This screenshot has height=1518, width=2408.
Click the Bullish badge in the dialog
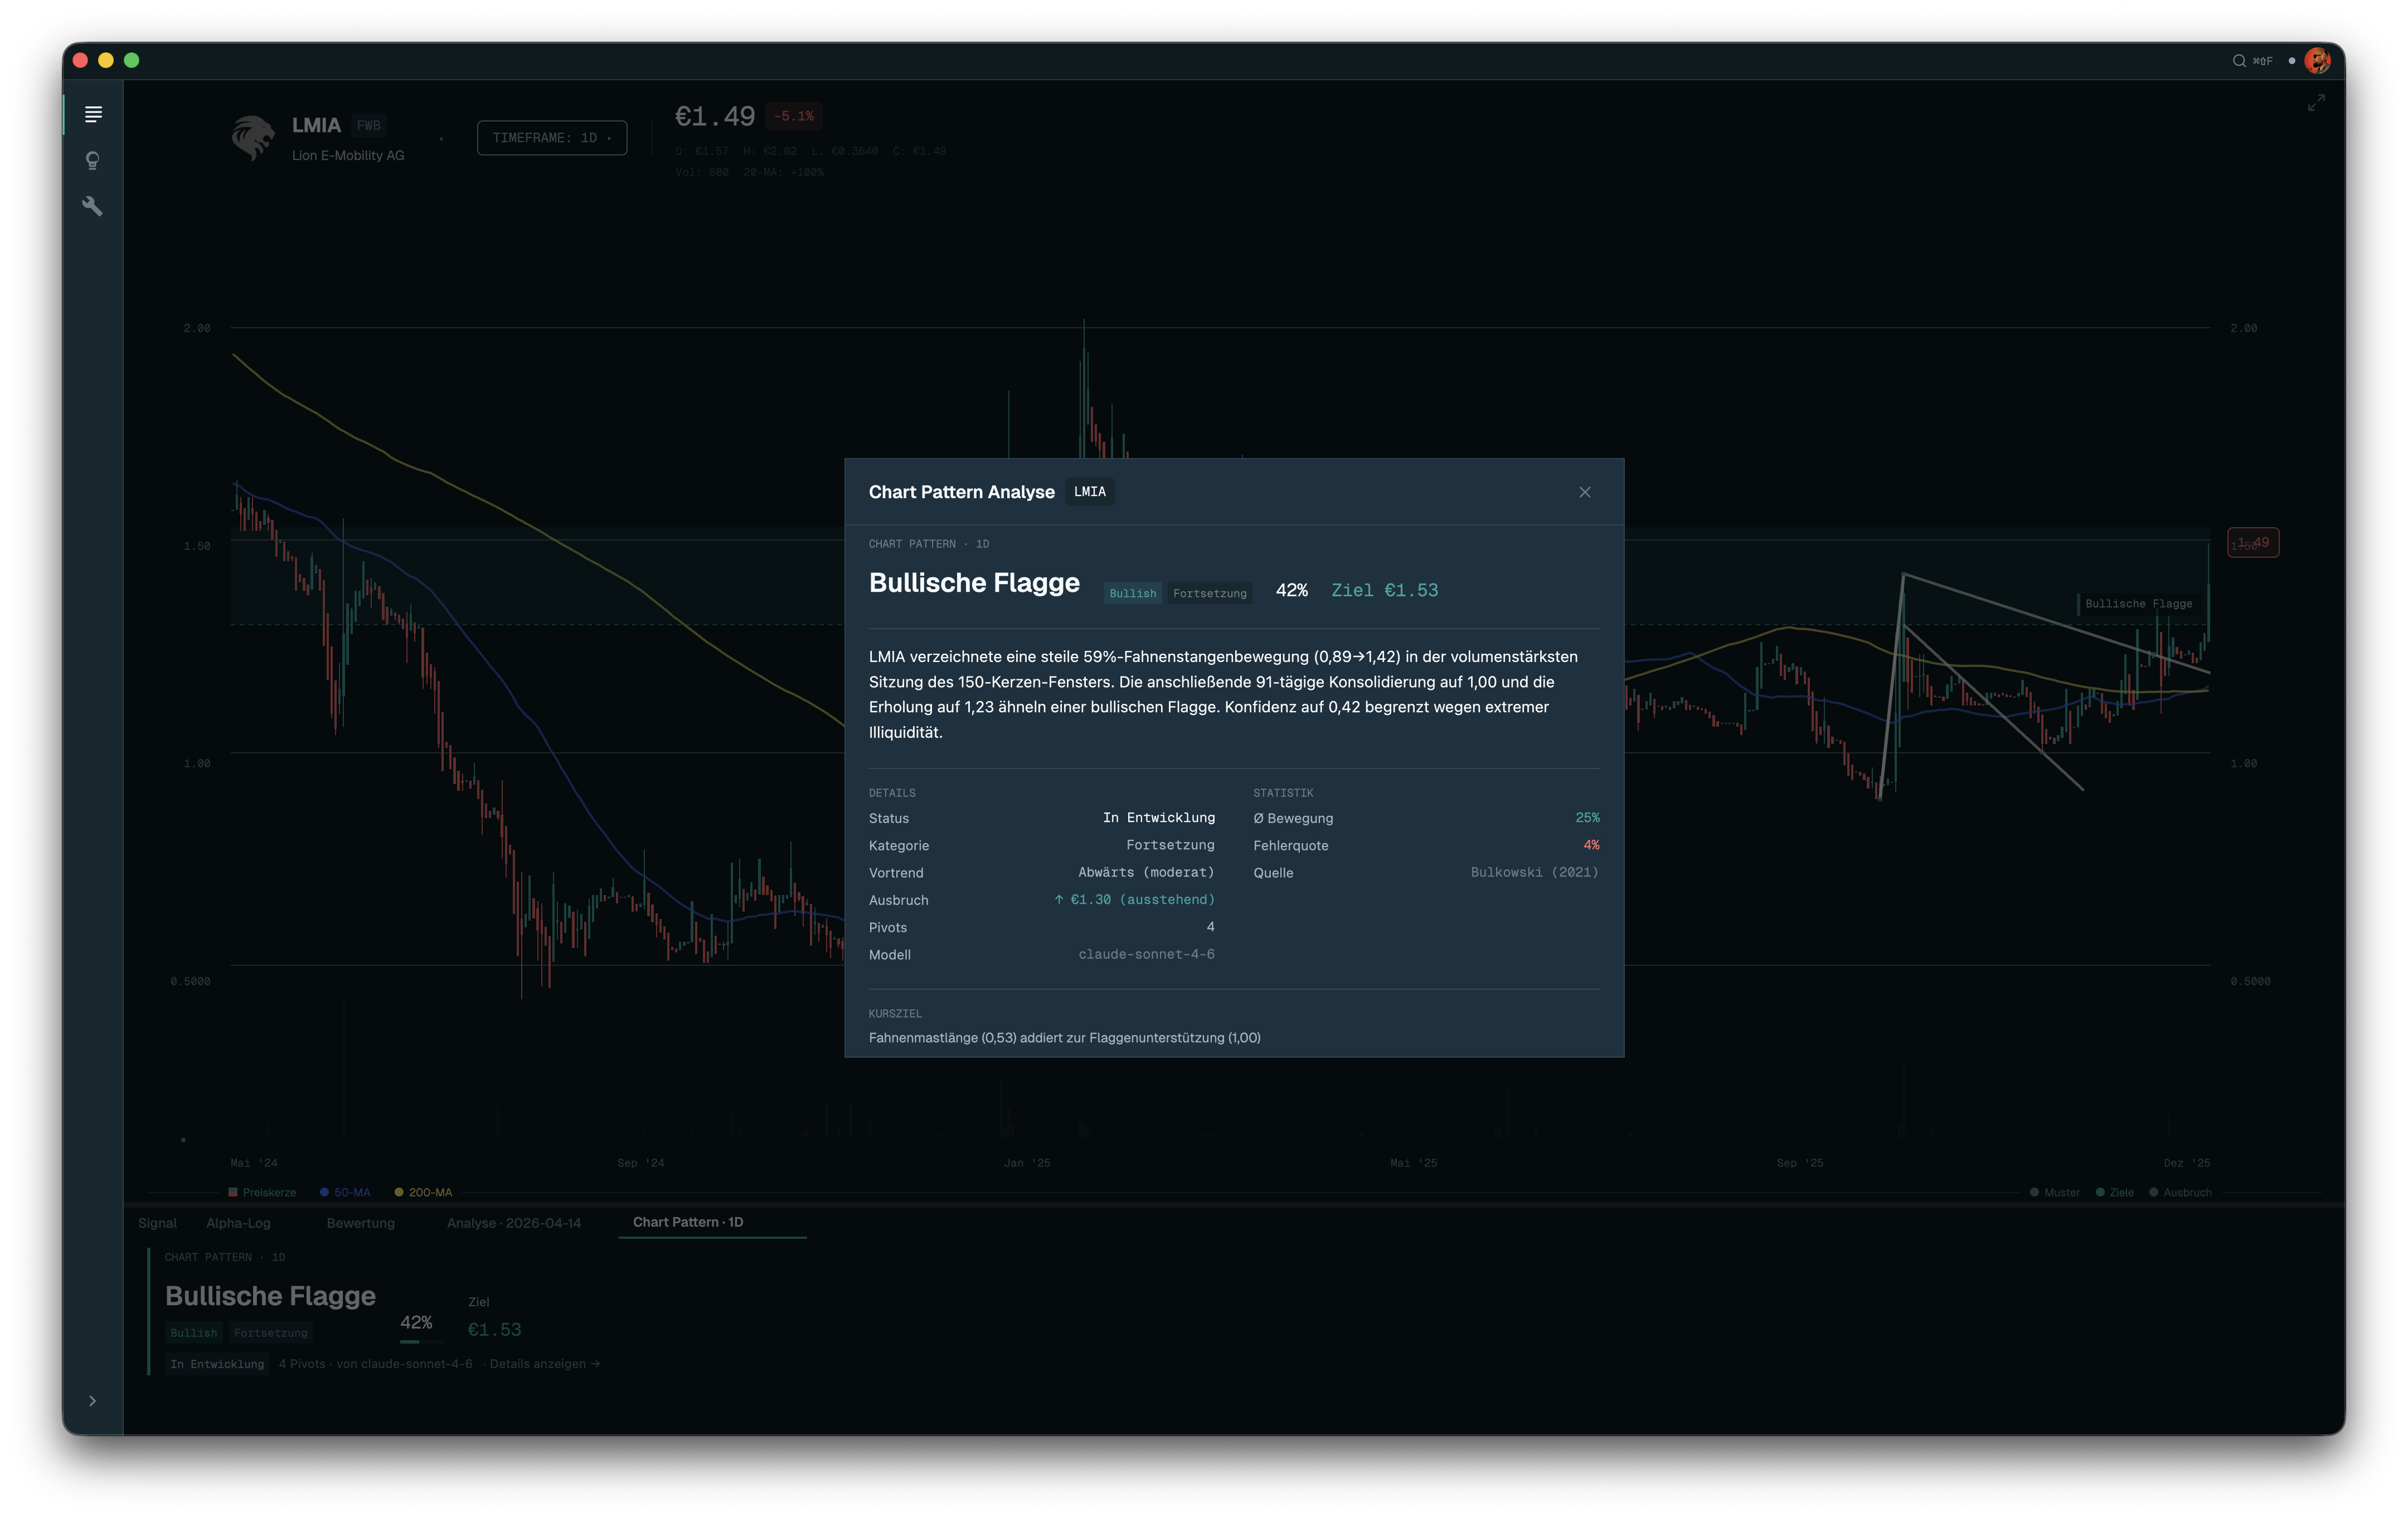1132,593
